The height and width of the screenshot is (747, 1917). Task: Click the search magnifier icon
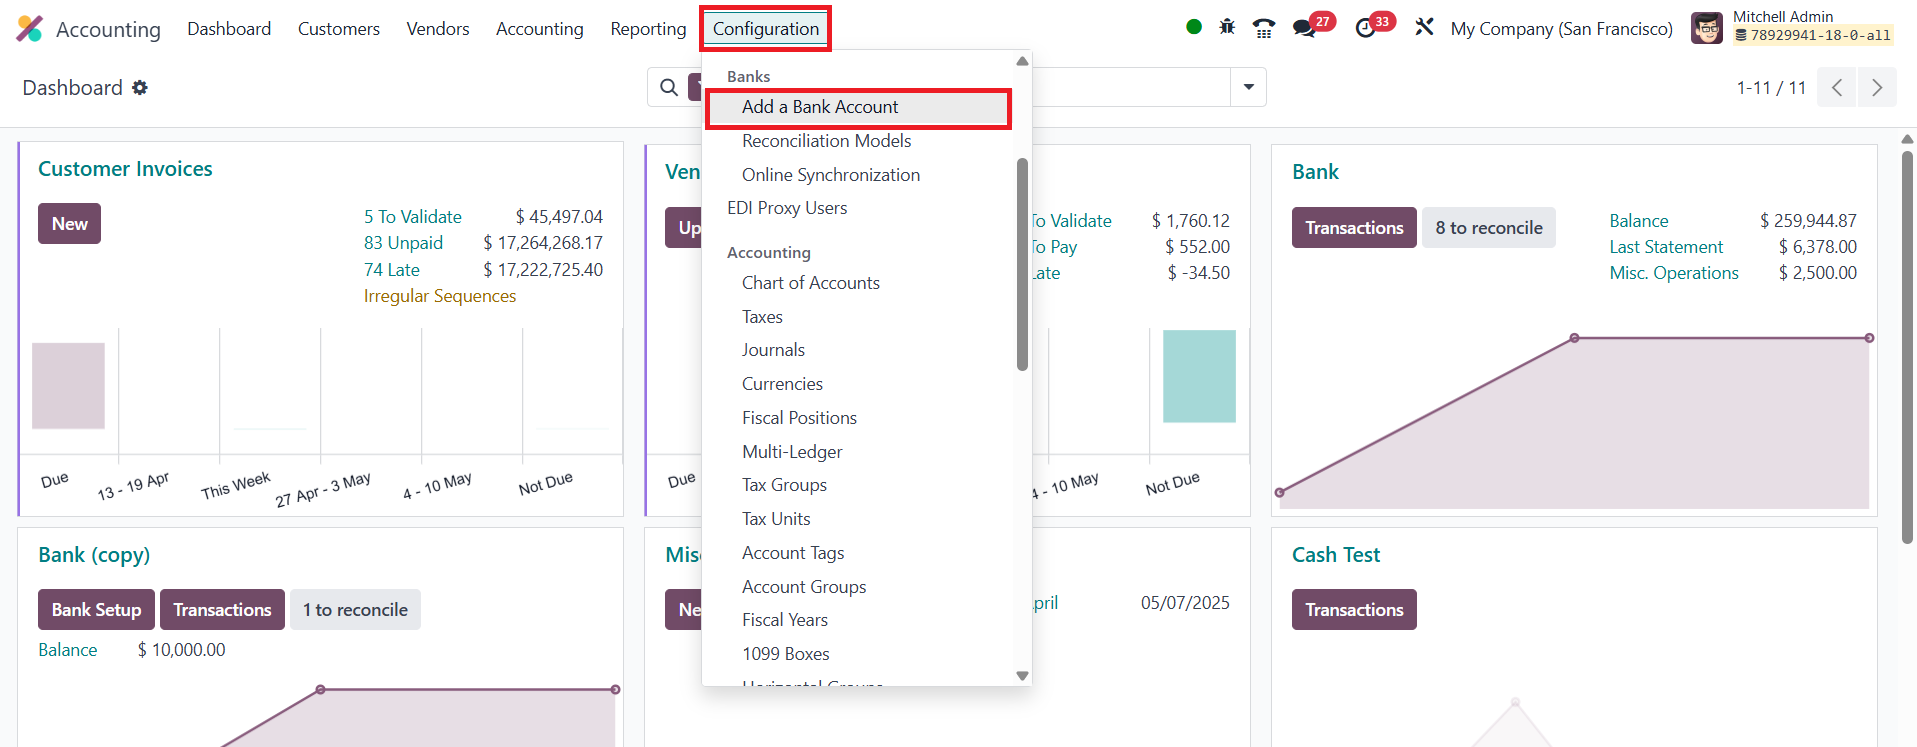[669, 88]
